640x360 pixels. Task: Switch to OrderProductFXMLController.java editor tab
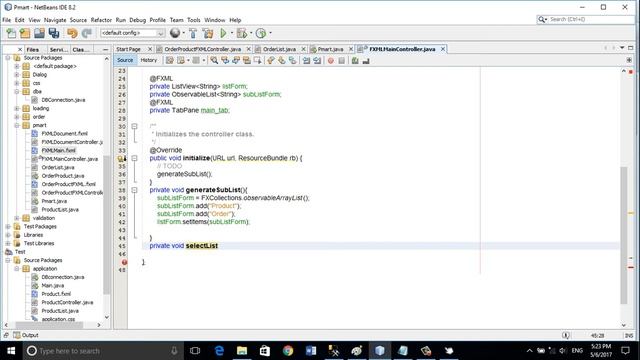[x=202, y=49]
